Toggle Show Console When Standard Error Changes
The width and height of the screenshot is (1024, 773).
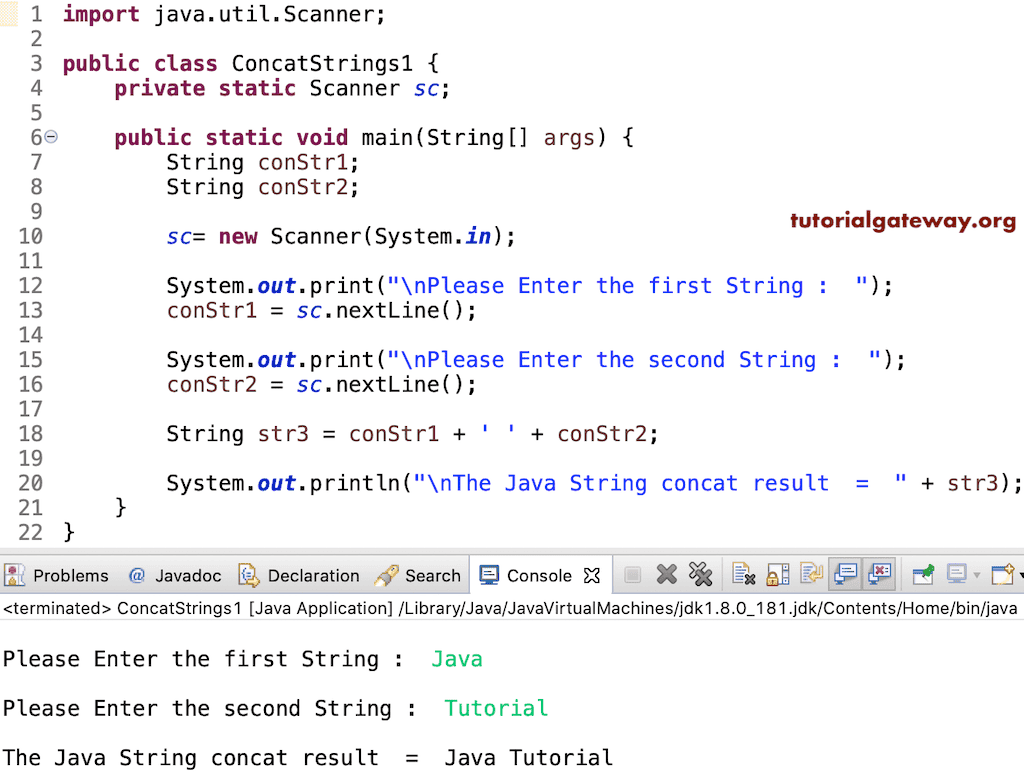(x=880, y=575)
